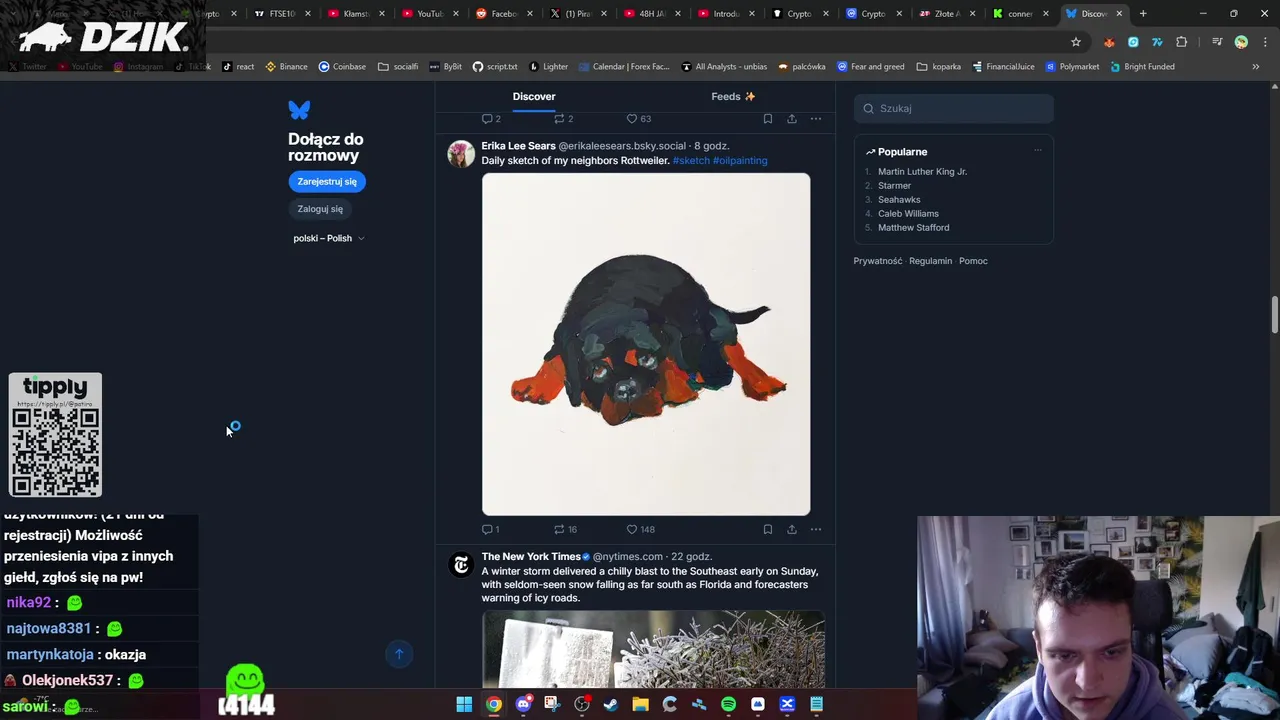Screen dimensions: 1280x720
Task: Open the Binance bookmark
Action: [287, 66]
